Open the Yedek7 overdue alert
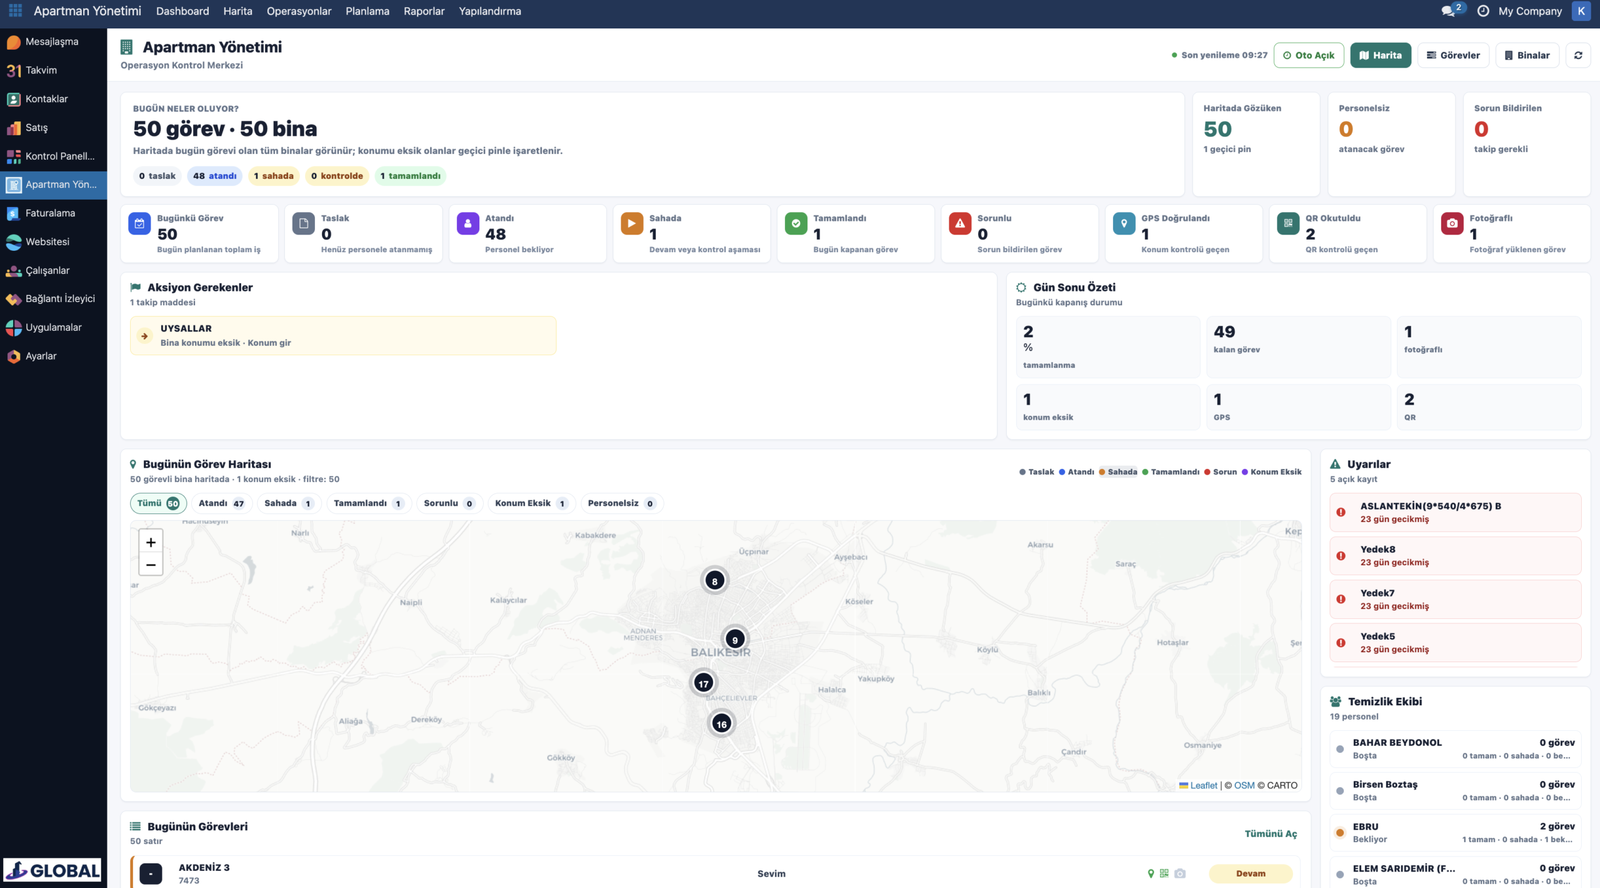This screenshot has width=1600, height=888. pos(1455,600)
